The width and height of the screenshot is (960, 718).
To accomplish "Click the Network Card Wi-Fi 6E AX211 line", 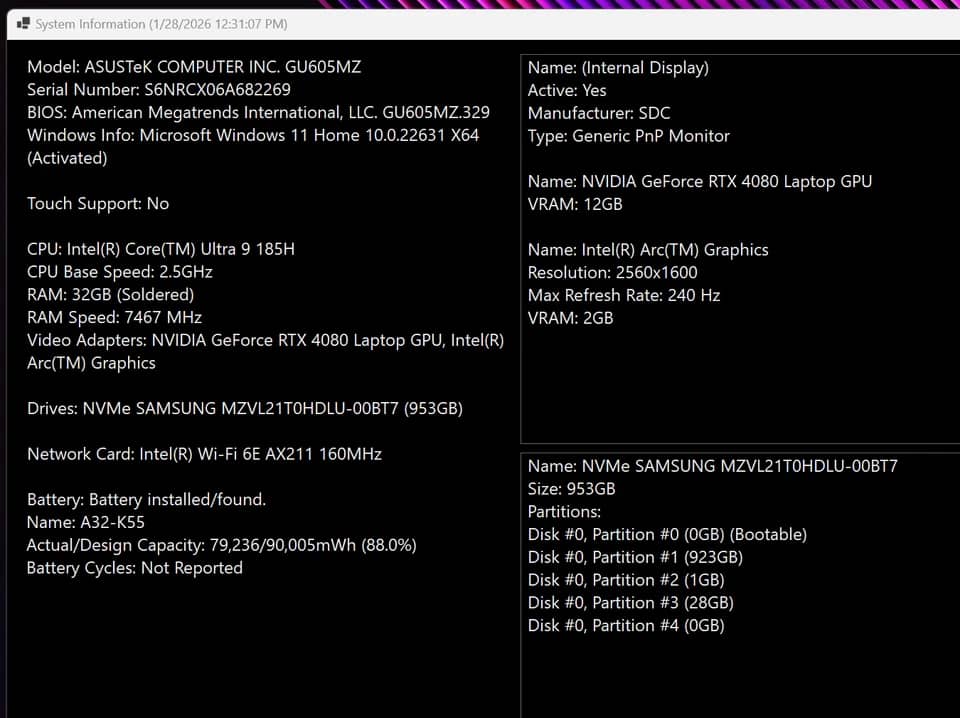I will (204, 454).
